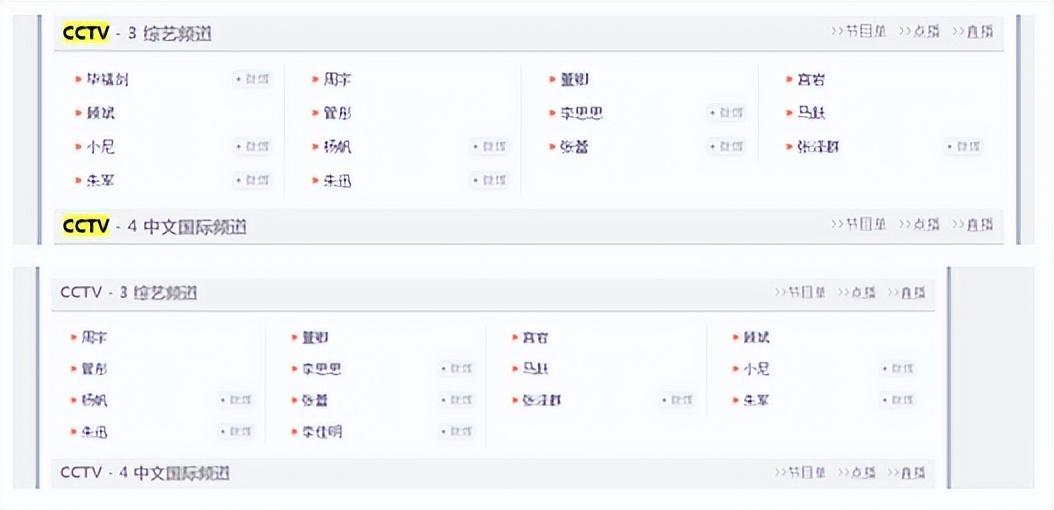Click button beside 杨帆 in lower list
1054x510 pixels.
click(236, 400)
